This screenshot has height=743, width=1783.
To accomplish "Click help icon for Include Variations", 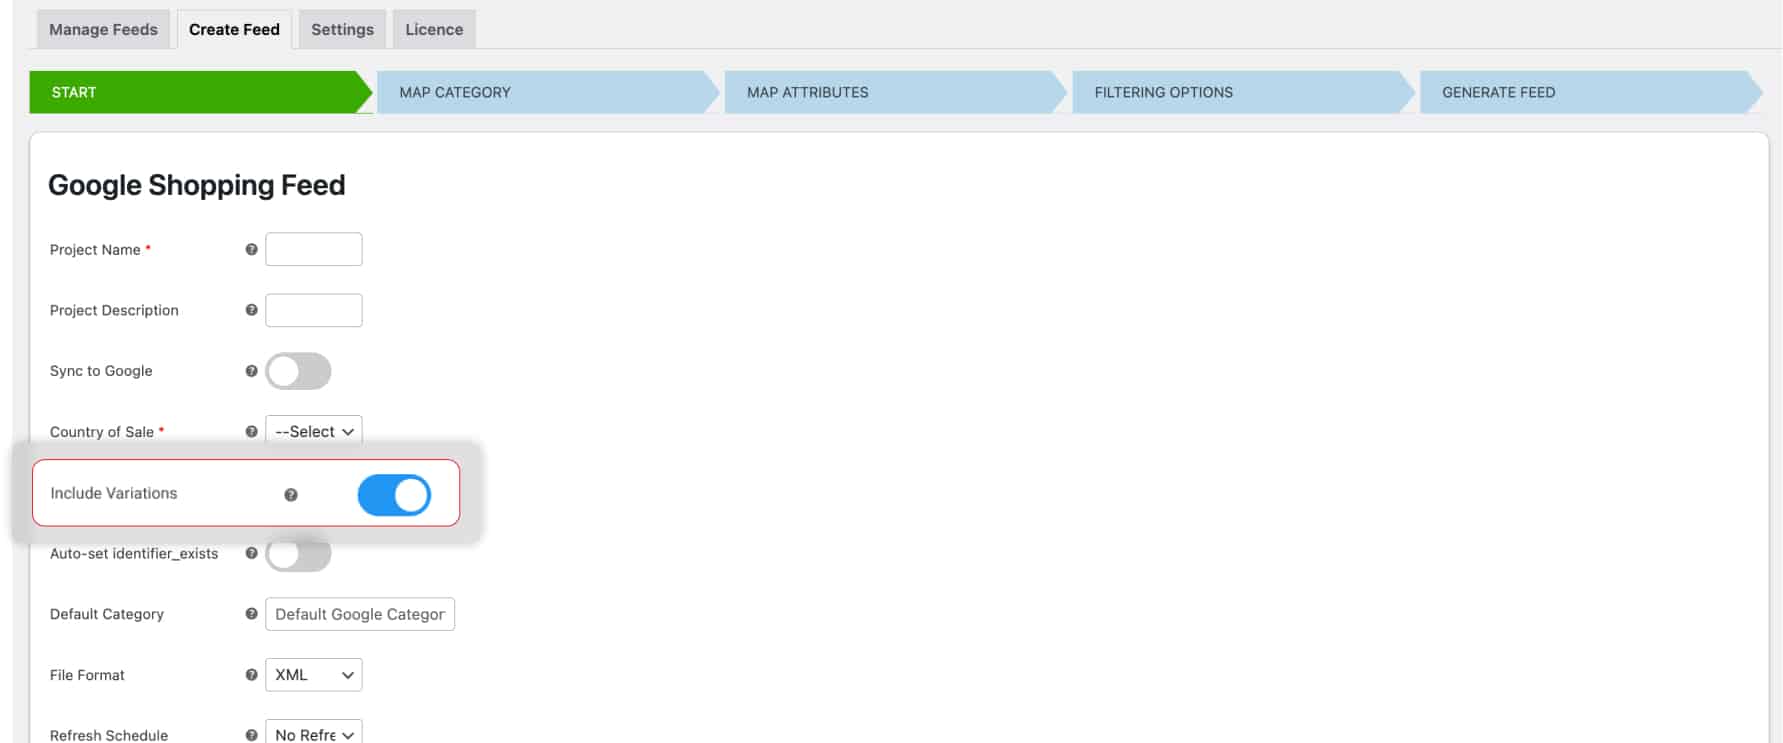I will [x=291, y=495].
